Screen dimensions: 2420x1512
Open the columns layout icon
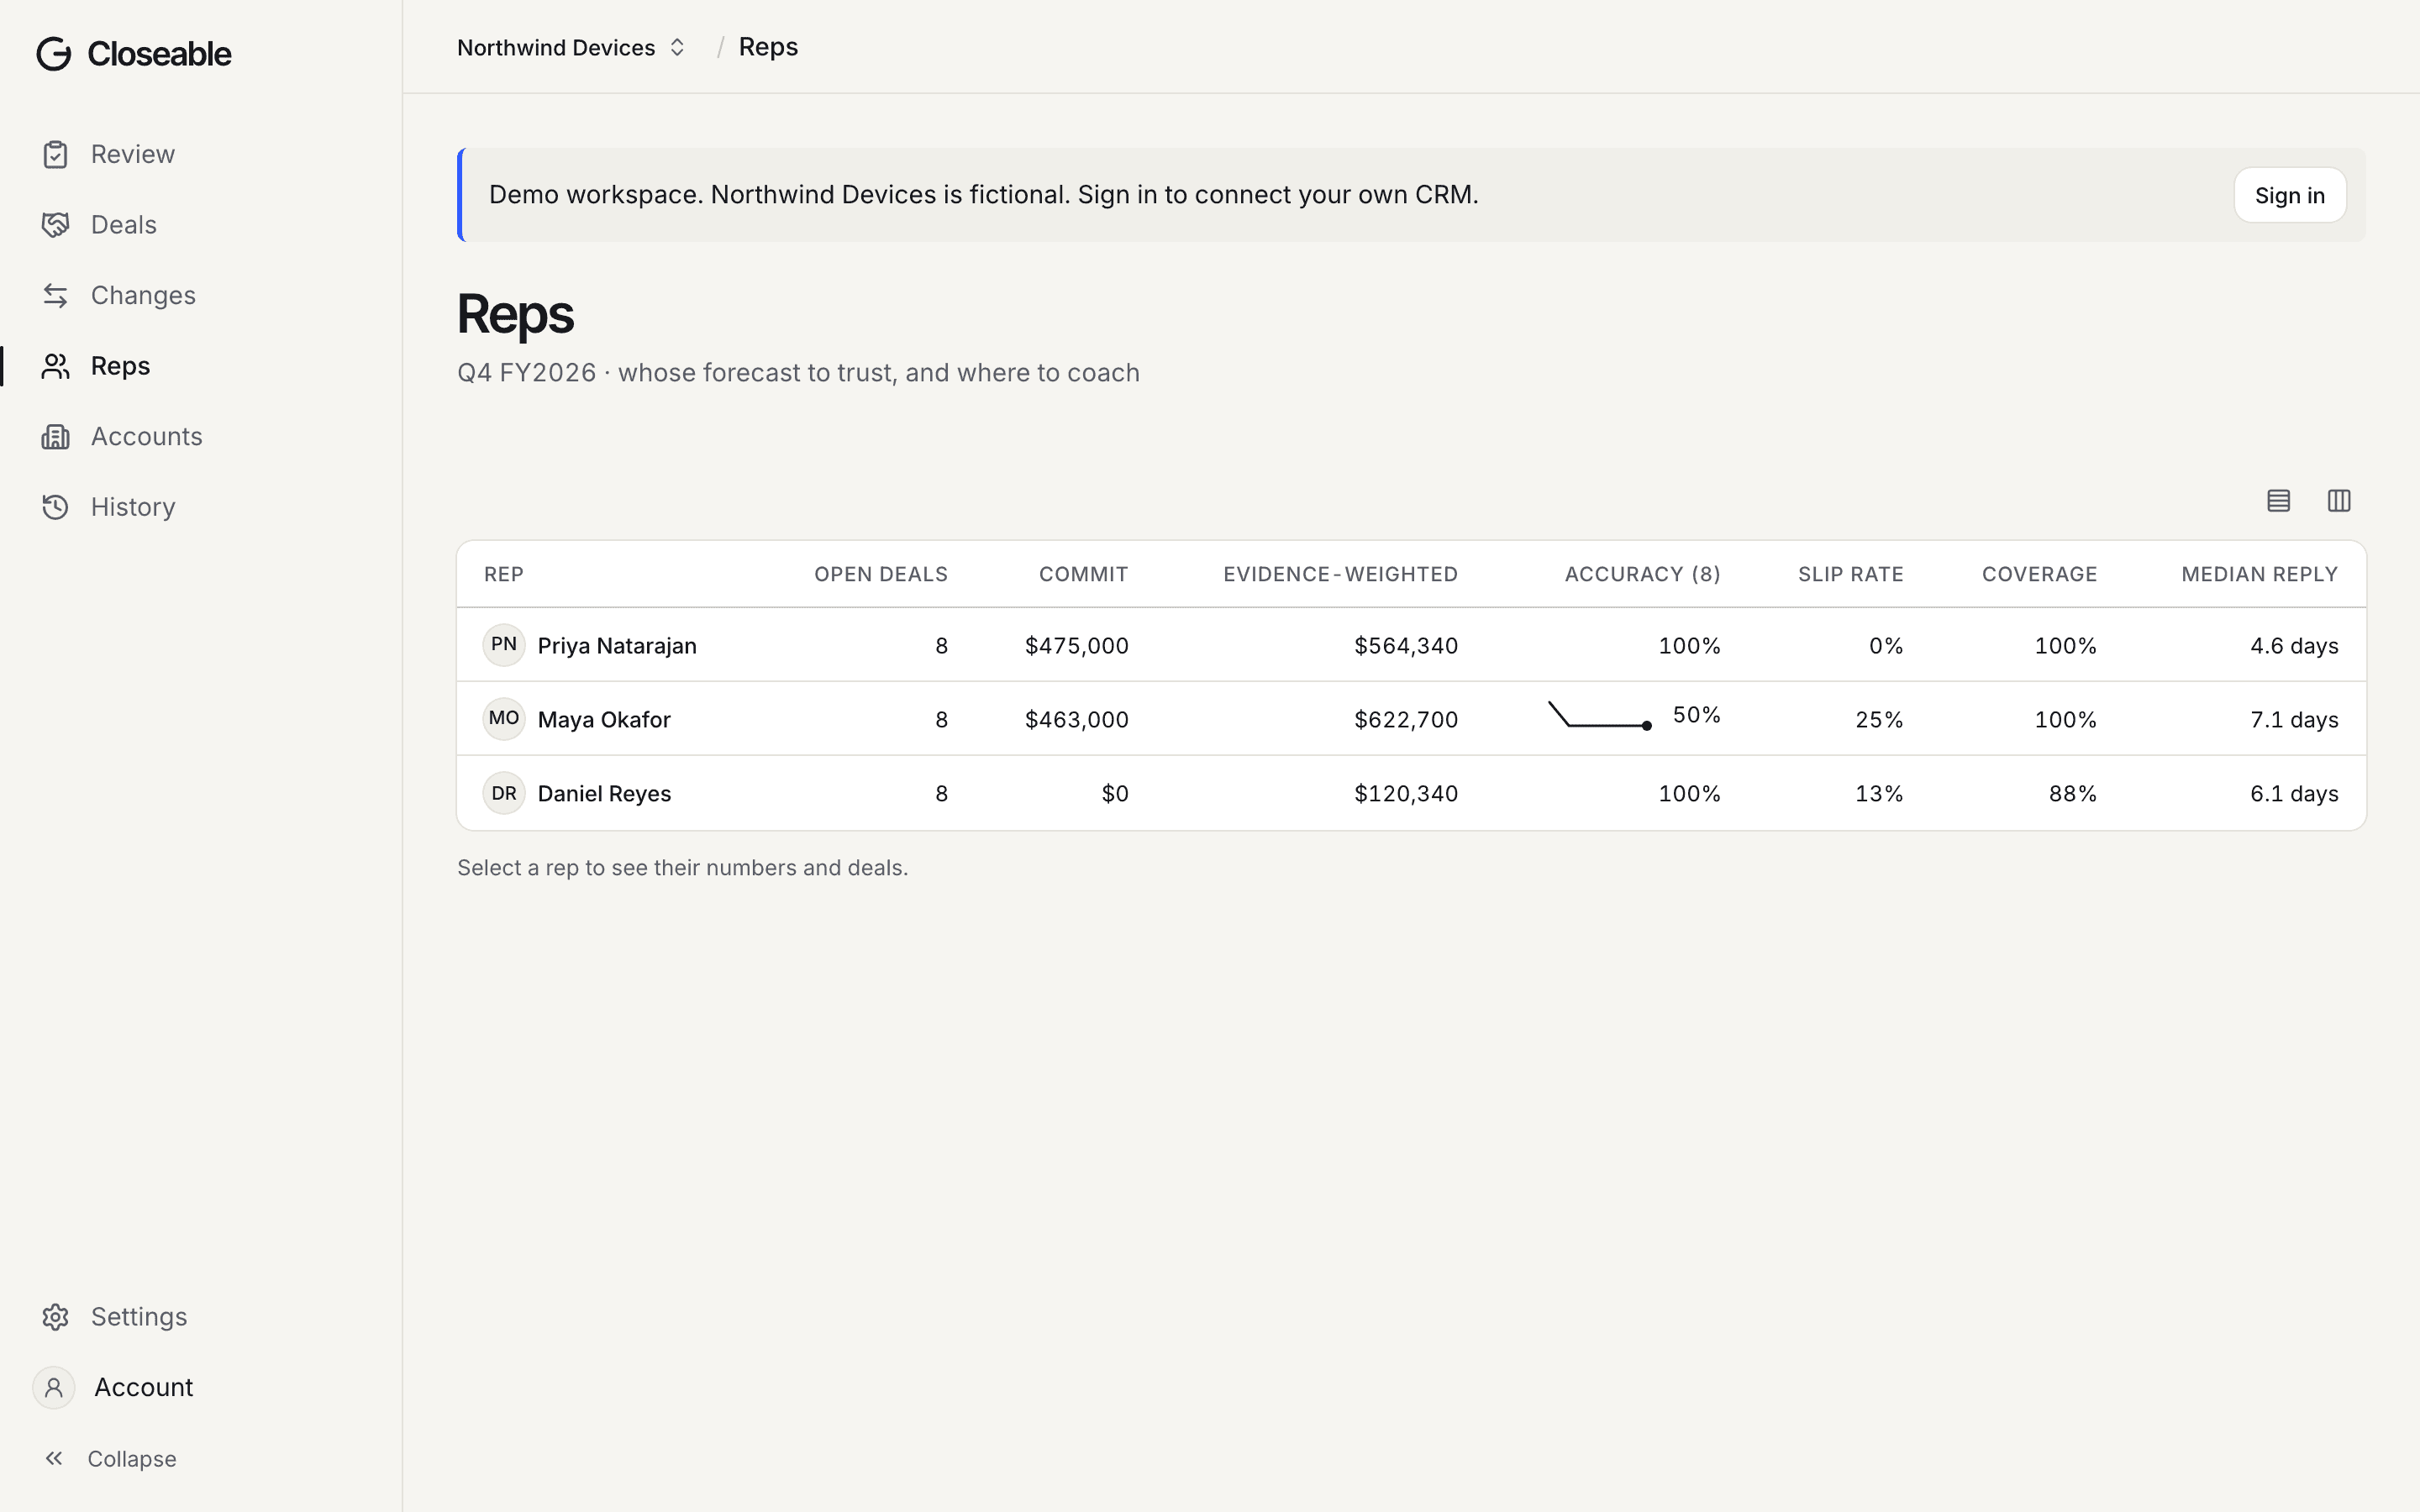pyautogui.click(x=2339, y=501)
